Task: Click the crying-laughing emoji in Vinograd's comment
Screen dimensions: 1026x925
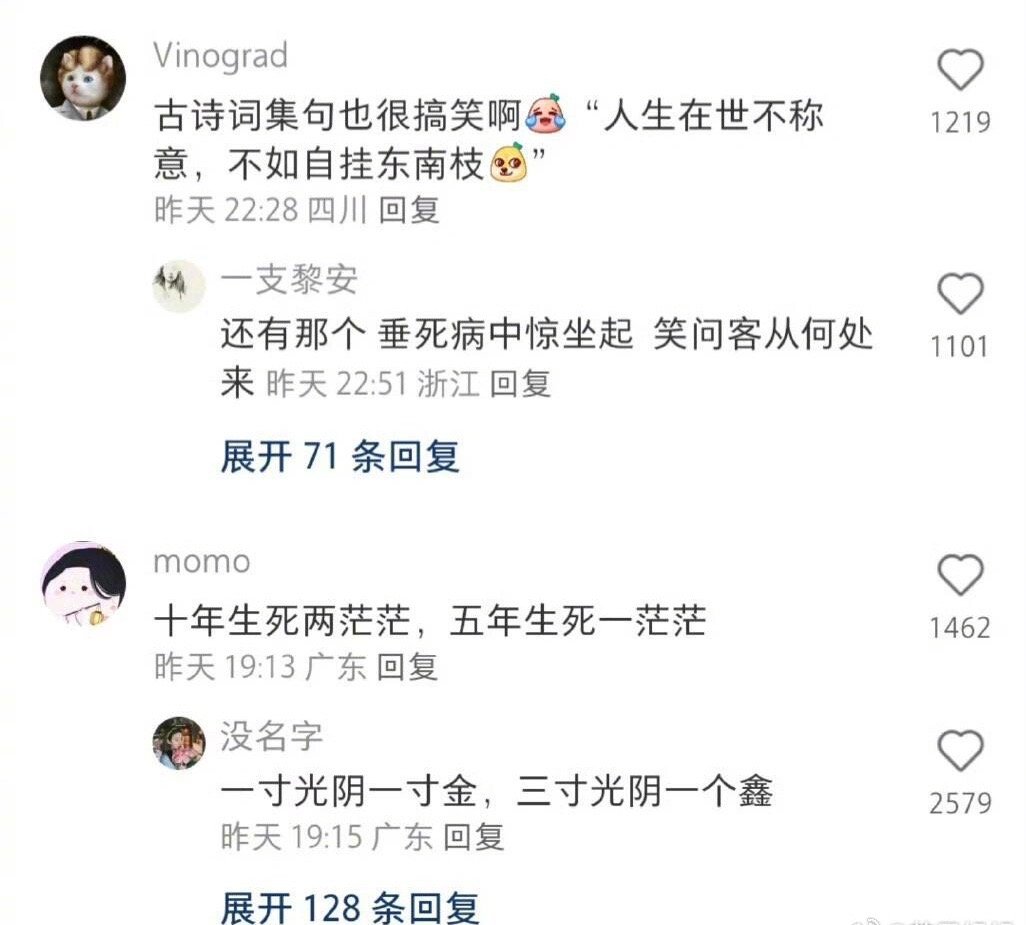Action: [544, 114]
